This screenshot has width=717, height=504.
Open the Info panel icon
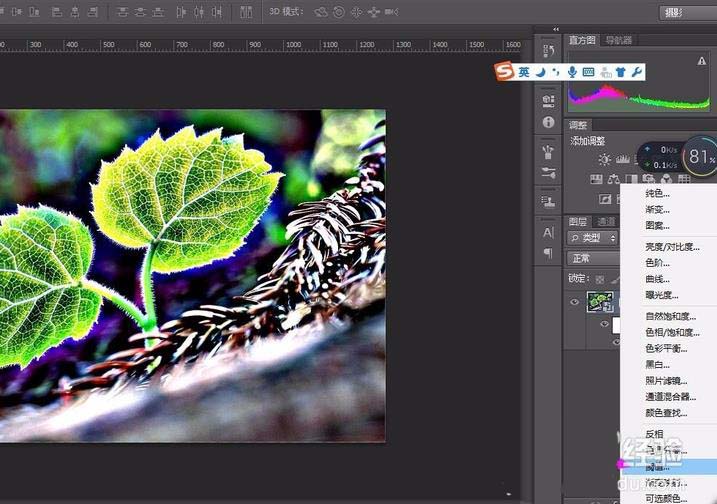[548, 122]
